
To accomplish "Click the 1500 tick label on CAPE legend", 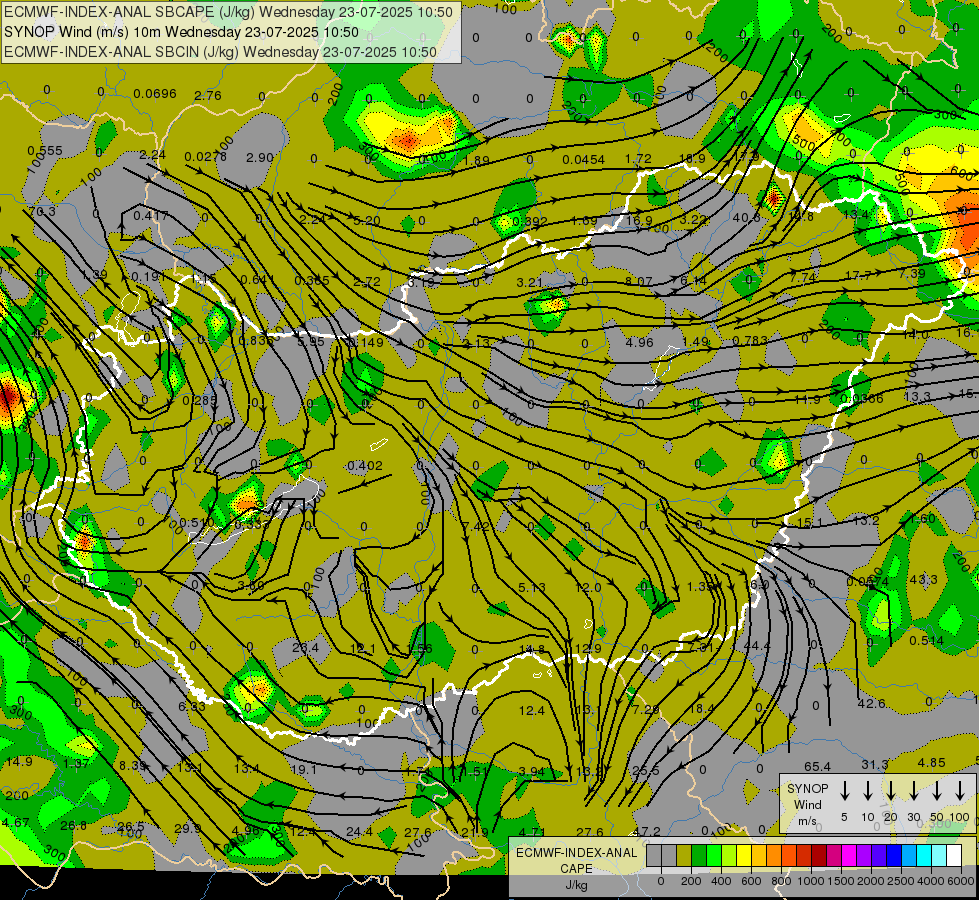I will tap(840, 881).
